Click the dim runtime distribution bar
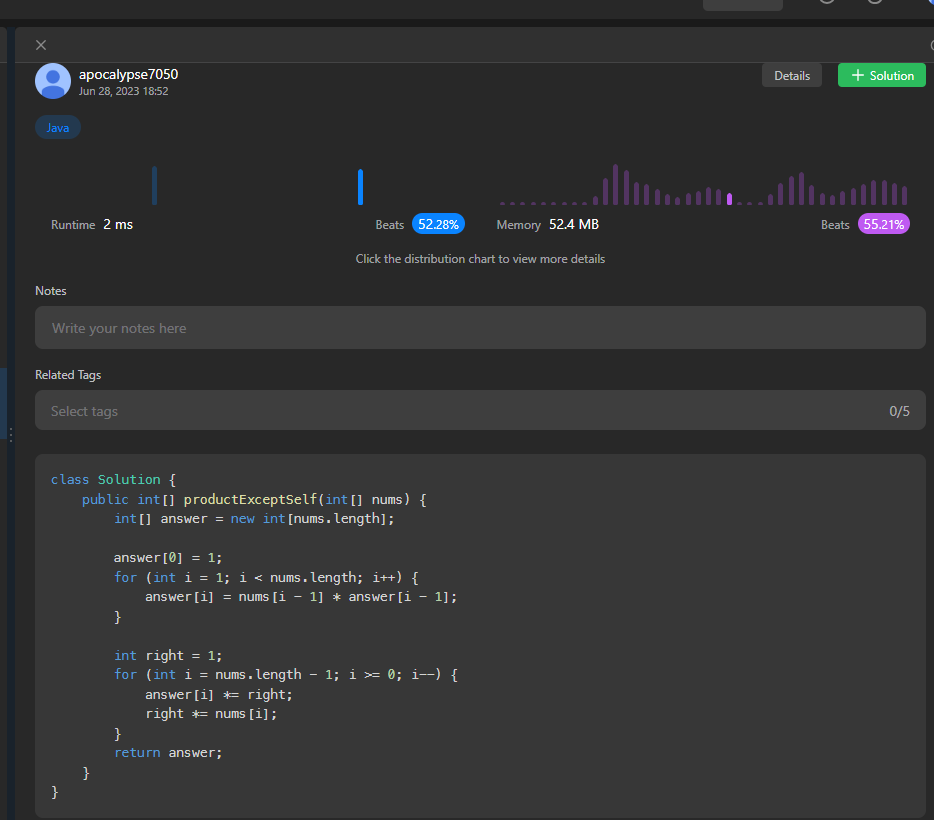Screen dimensions: 934x820 tap(154, 186)
